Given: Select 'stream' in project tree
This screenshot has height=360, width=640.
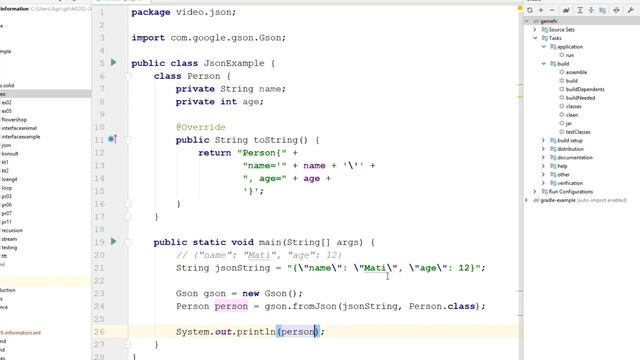Looking at the screenshot, I should pos(9,239).
